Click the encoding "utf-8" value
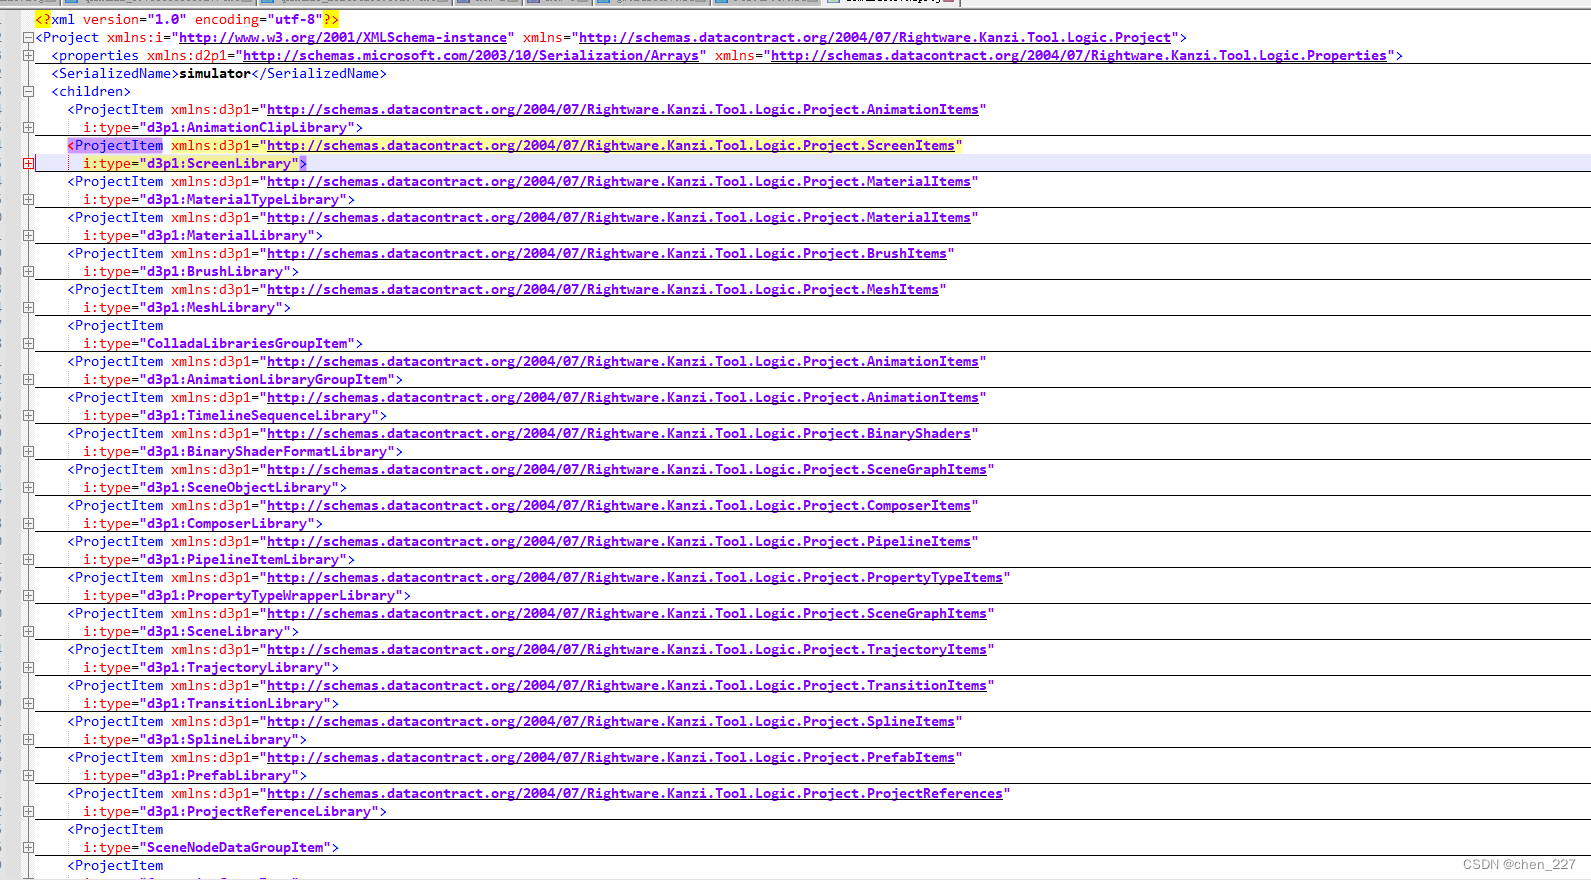Image resolution: width=1591 pixels, height=880 pixels. [295, 20]
